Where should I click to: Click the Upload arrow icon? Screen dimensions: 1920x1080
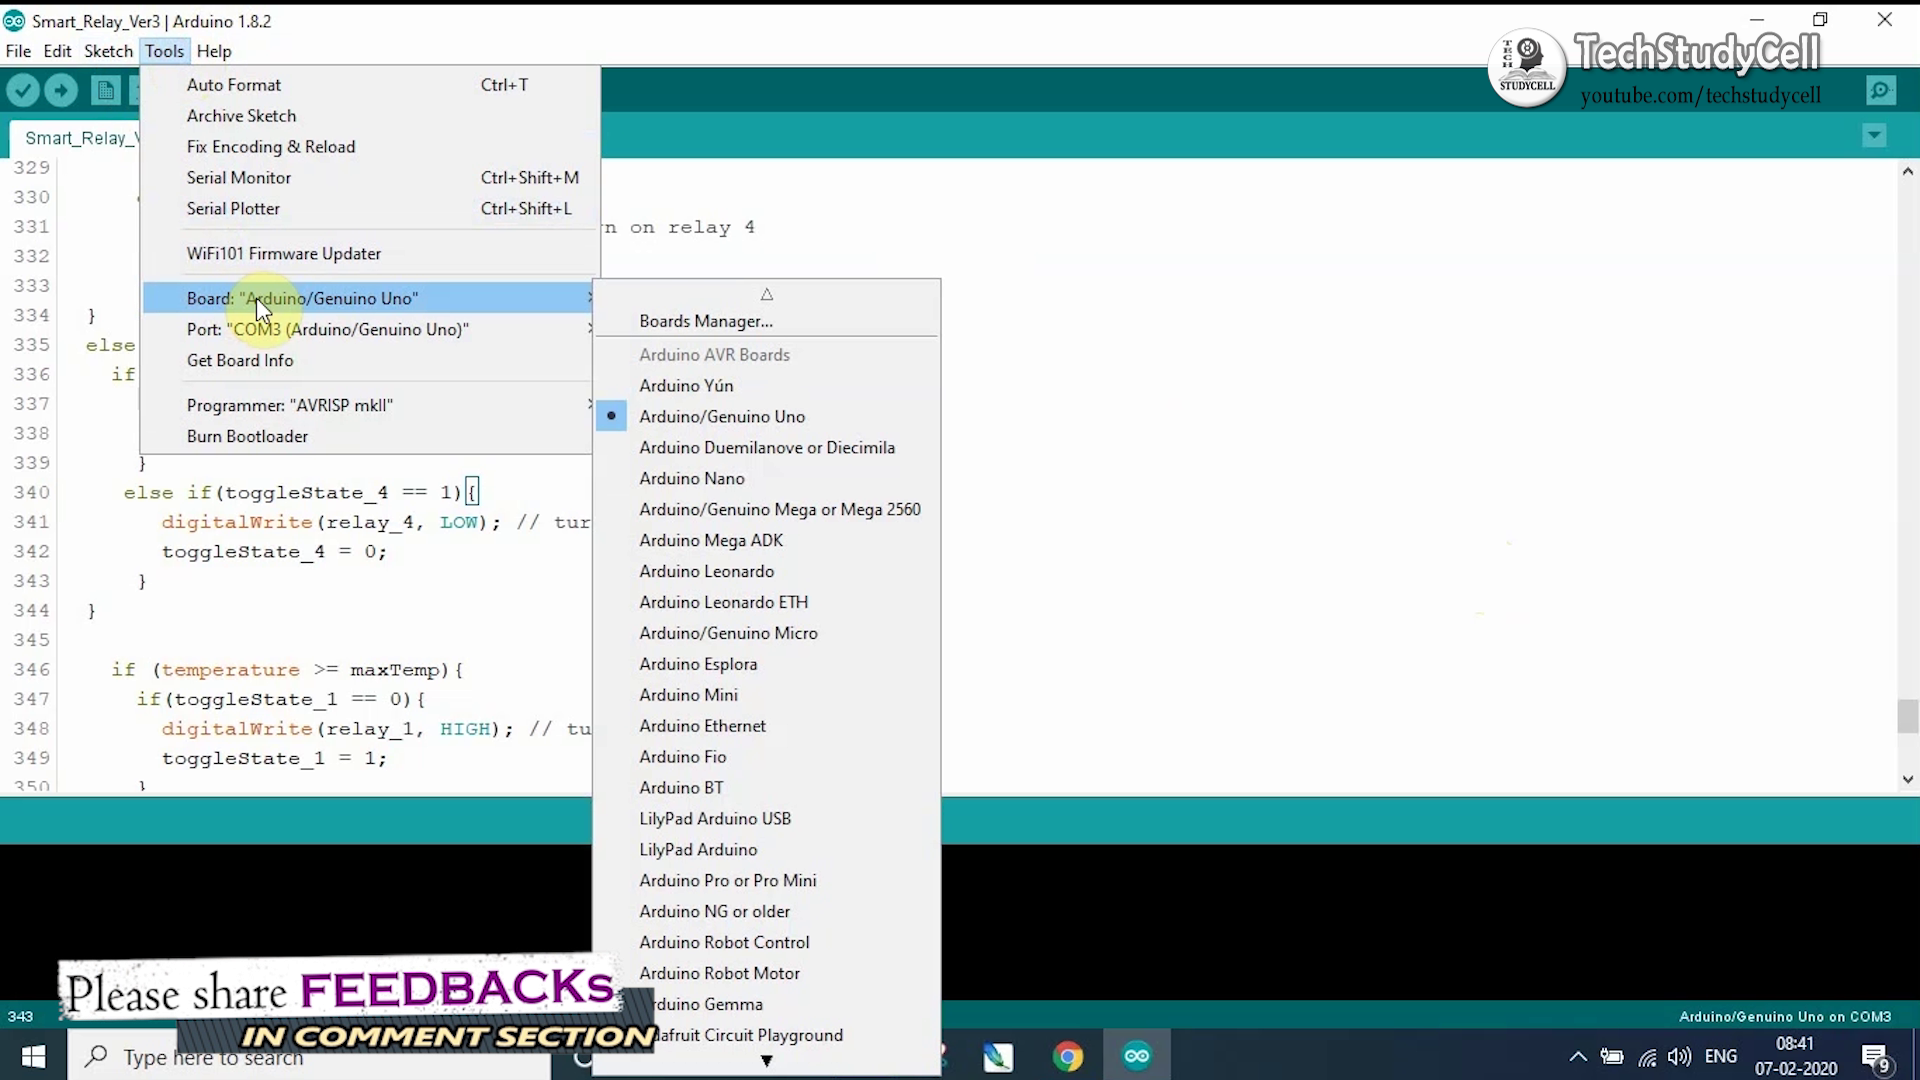[x=61, y=90]
